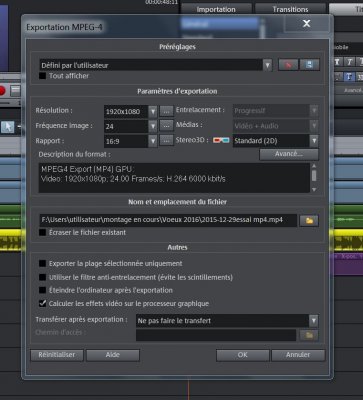Switch to the Importation tab

click(216, 9)
